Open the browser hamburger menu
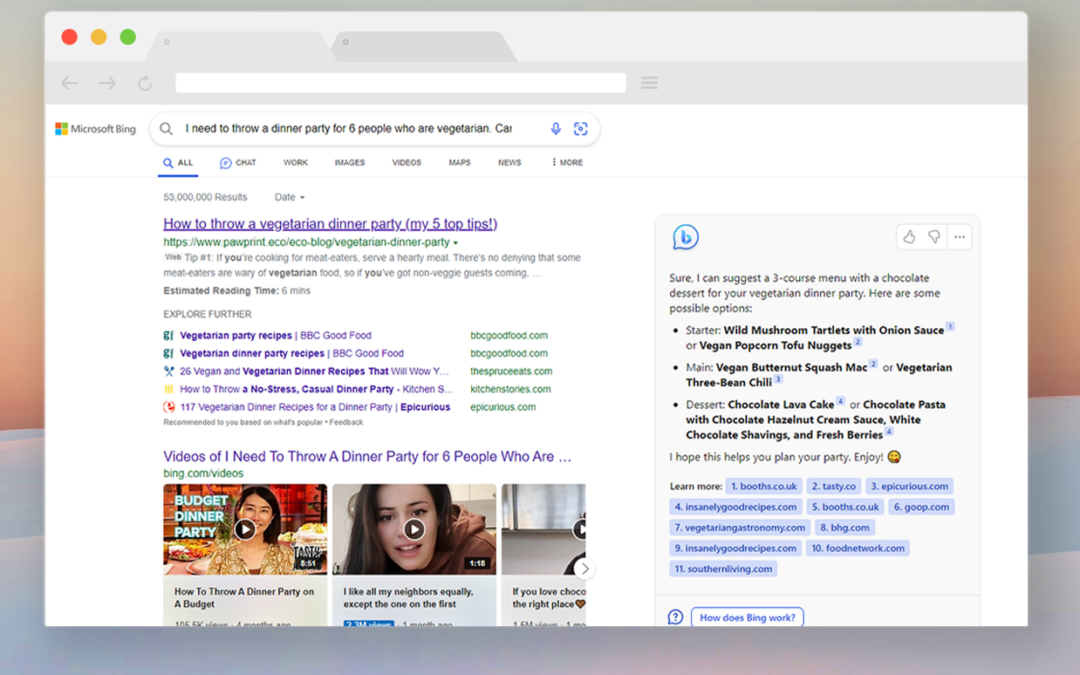 coord(650,83)
